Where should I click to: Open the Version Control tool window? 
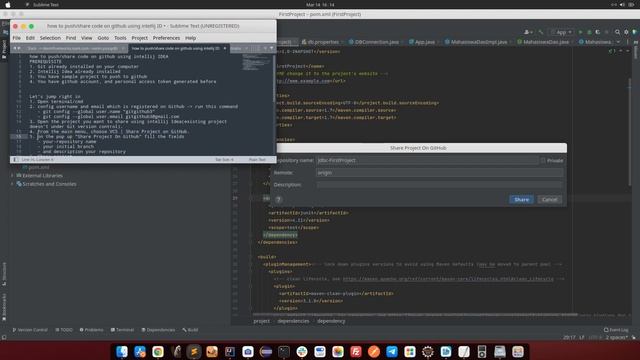pyautogui.click(x=30, y=330)
